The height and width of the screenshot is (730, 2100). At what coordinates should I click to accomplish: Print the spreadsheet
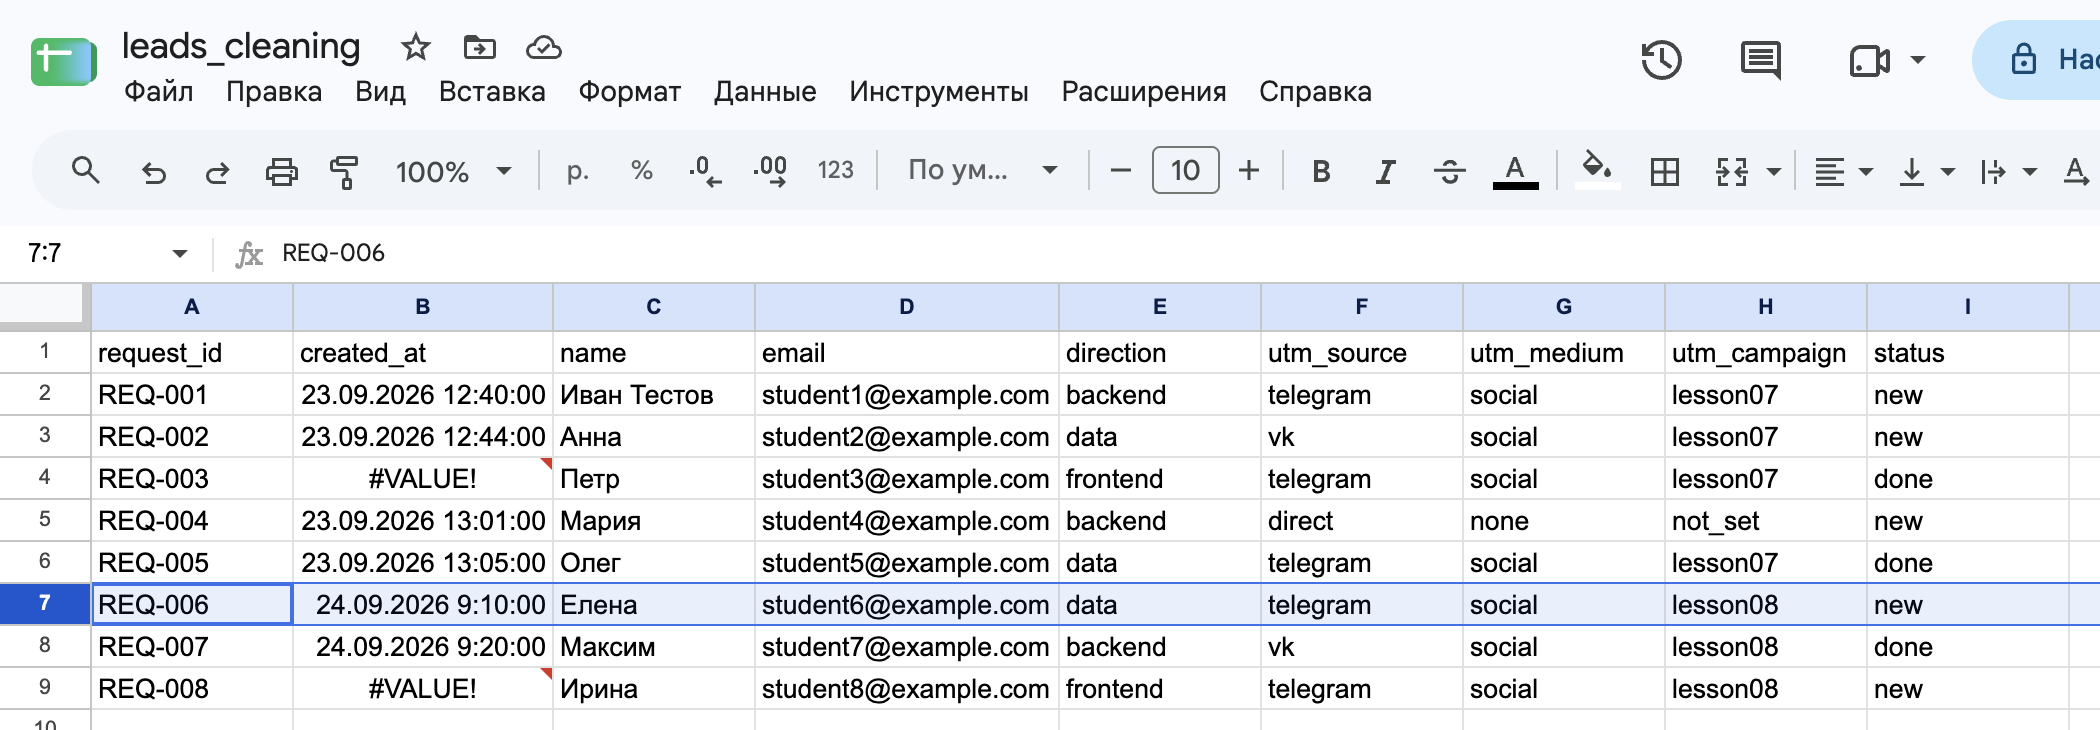tap(281, 172)
